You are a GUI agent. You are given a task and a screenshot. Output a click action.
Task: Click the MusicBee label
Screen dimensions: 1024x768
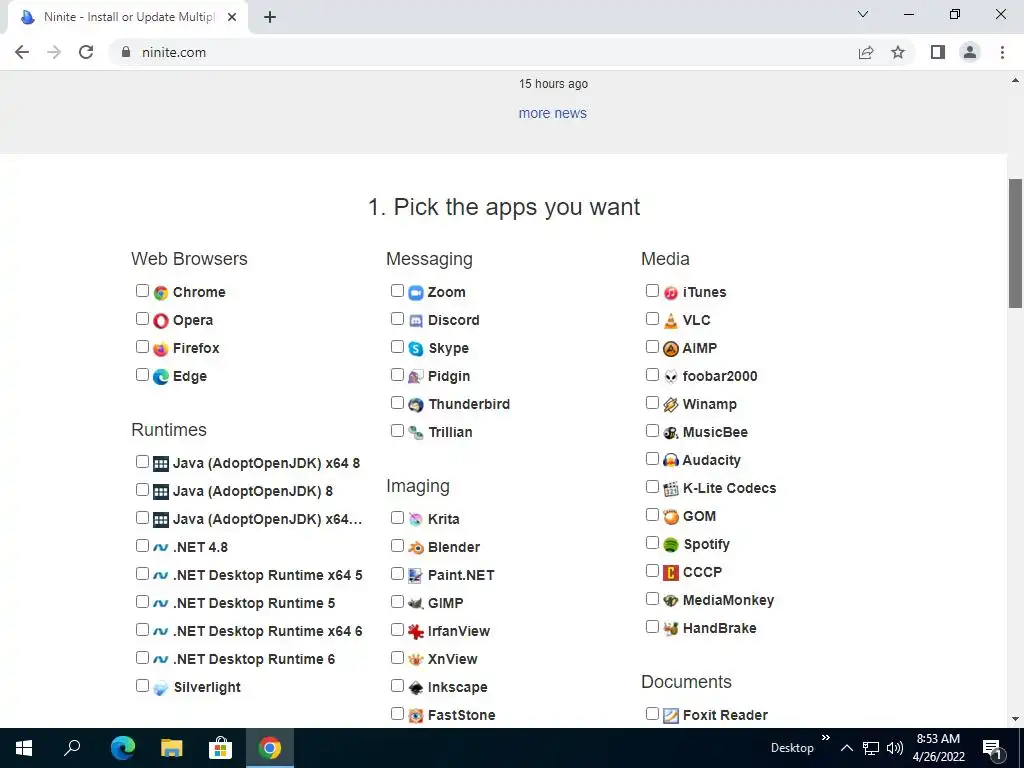tap(715, 433)
